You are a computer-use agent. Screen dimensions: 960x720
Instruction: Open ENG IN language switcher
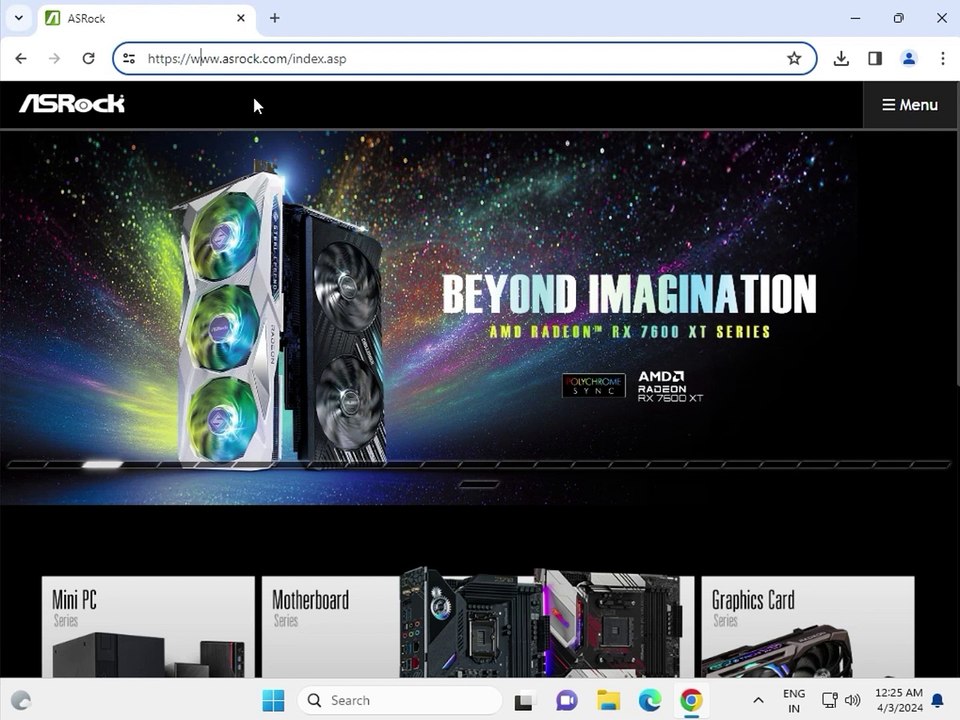794,700
